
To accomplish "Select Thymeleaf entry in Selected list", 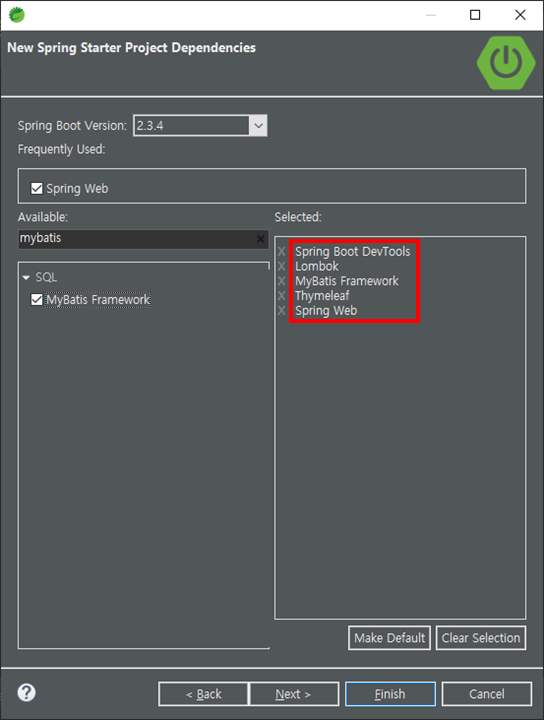I will 322,295.
